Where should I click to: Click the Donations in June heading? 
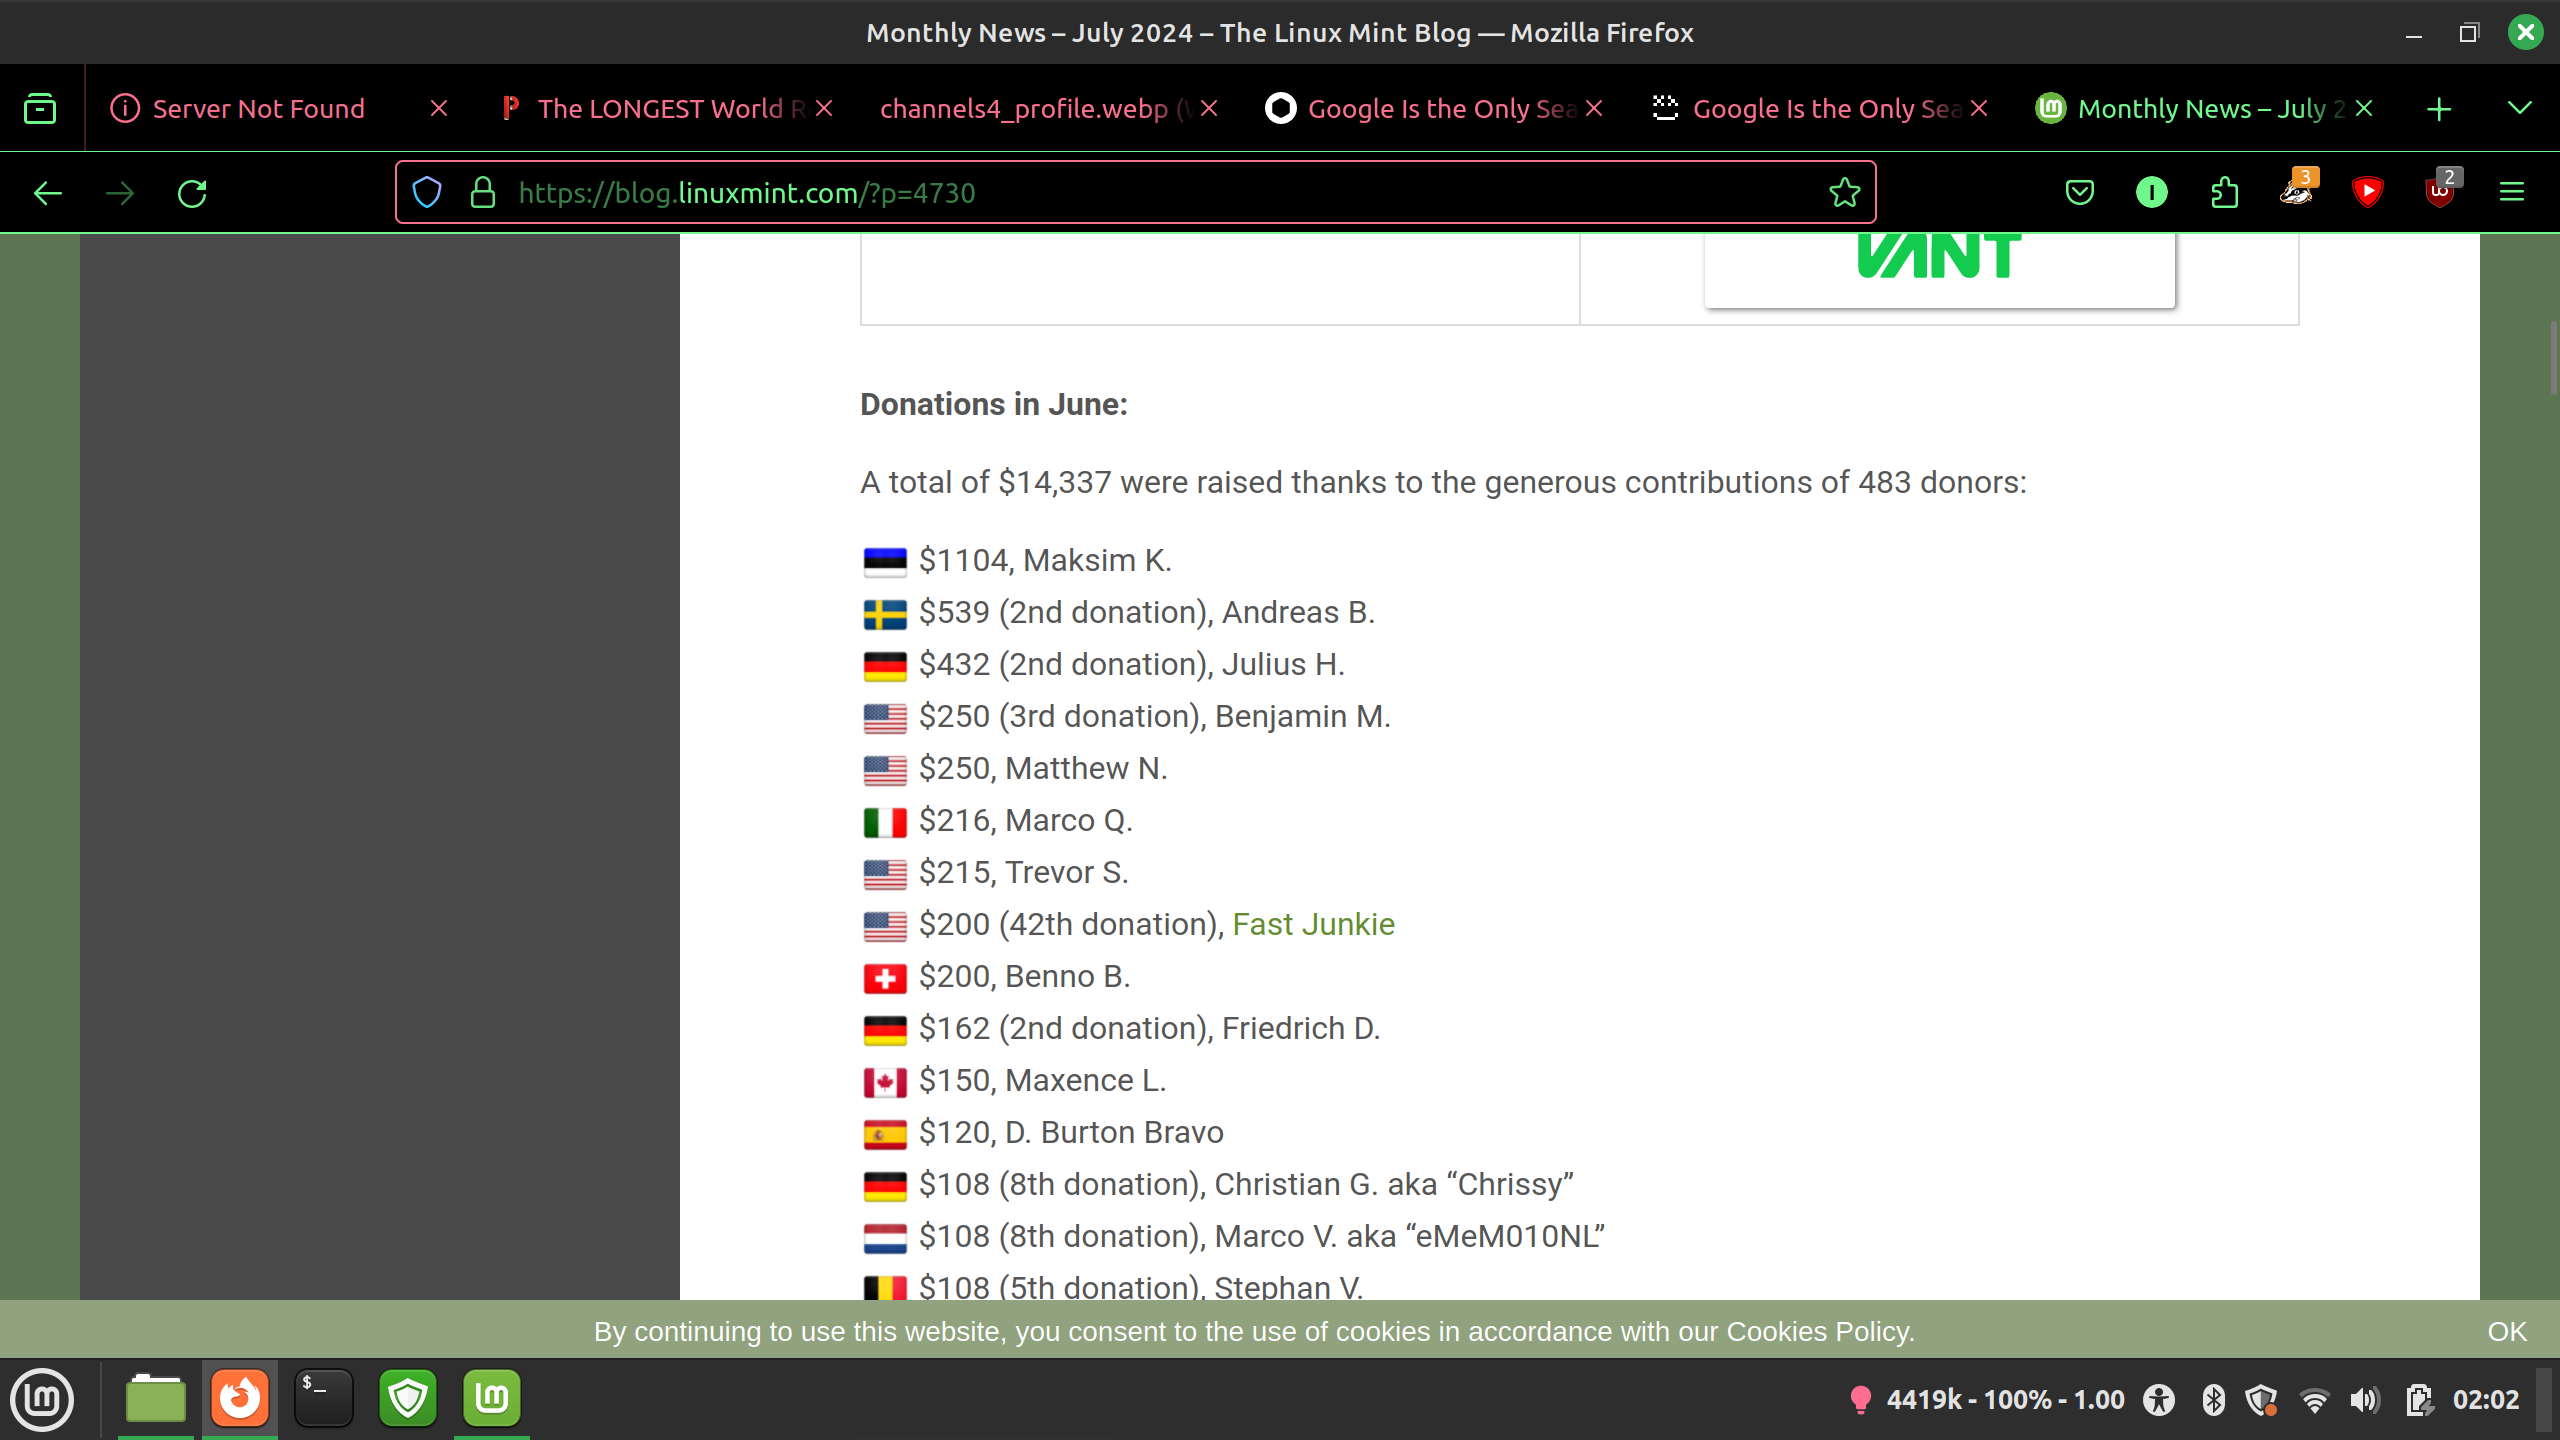(994, 404)
